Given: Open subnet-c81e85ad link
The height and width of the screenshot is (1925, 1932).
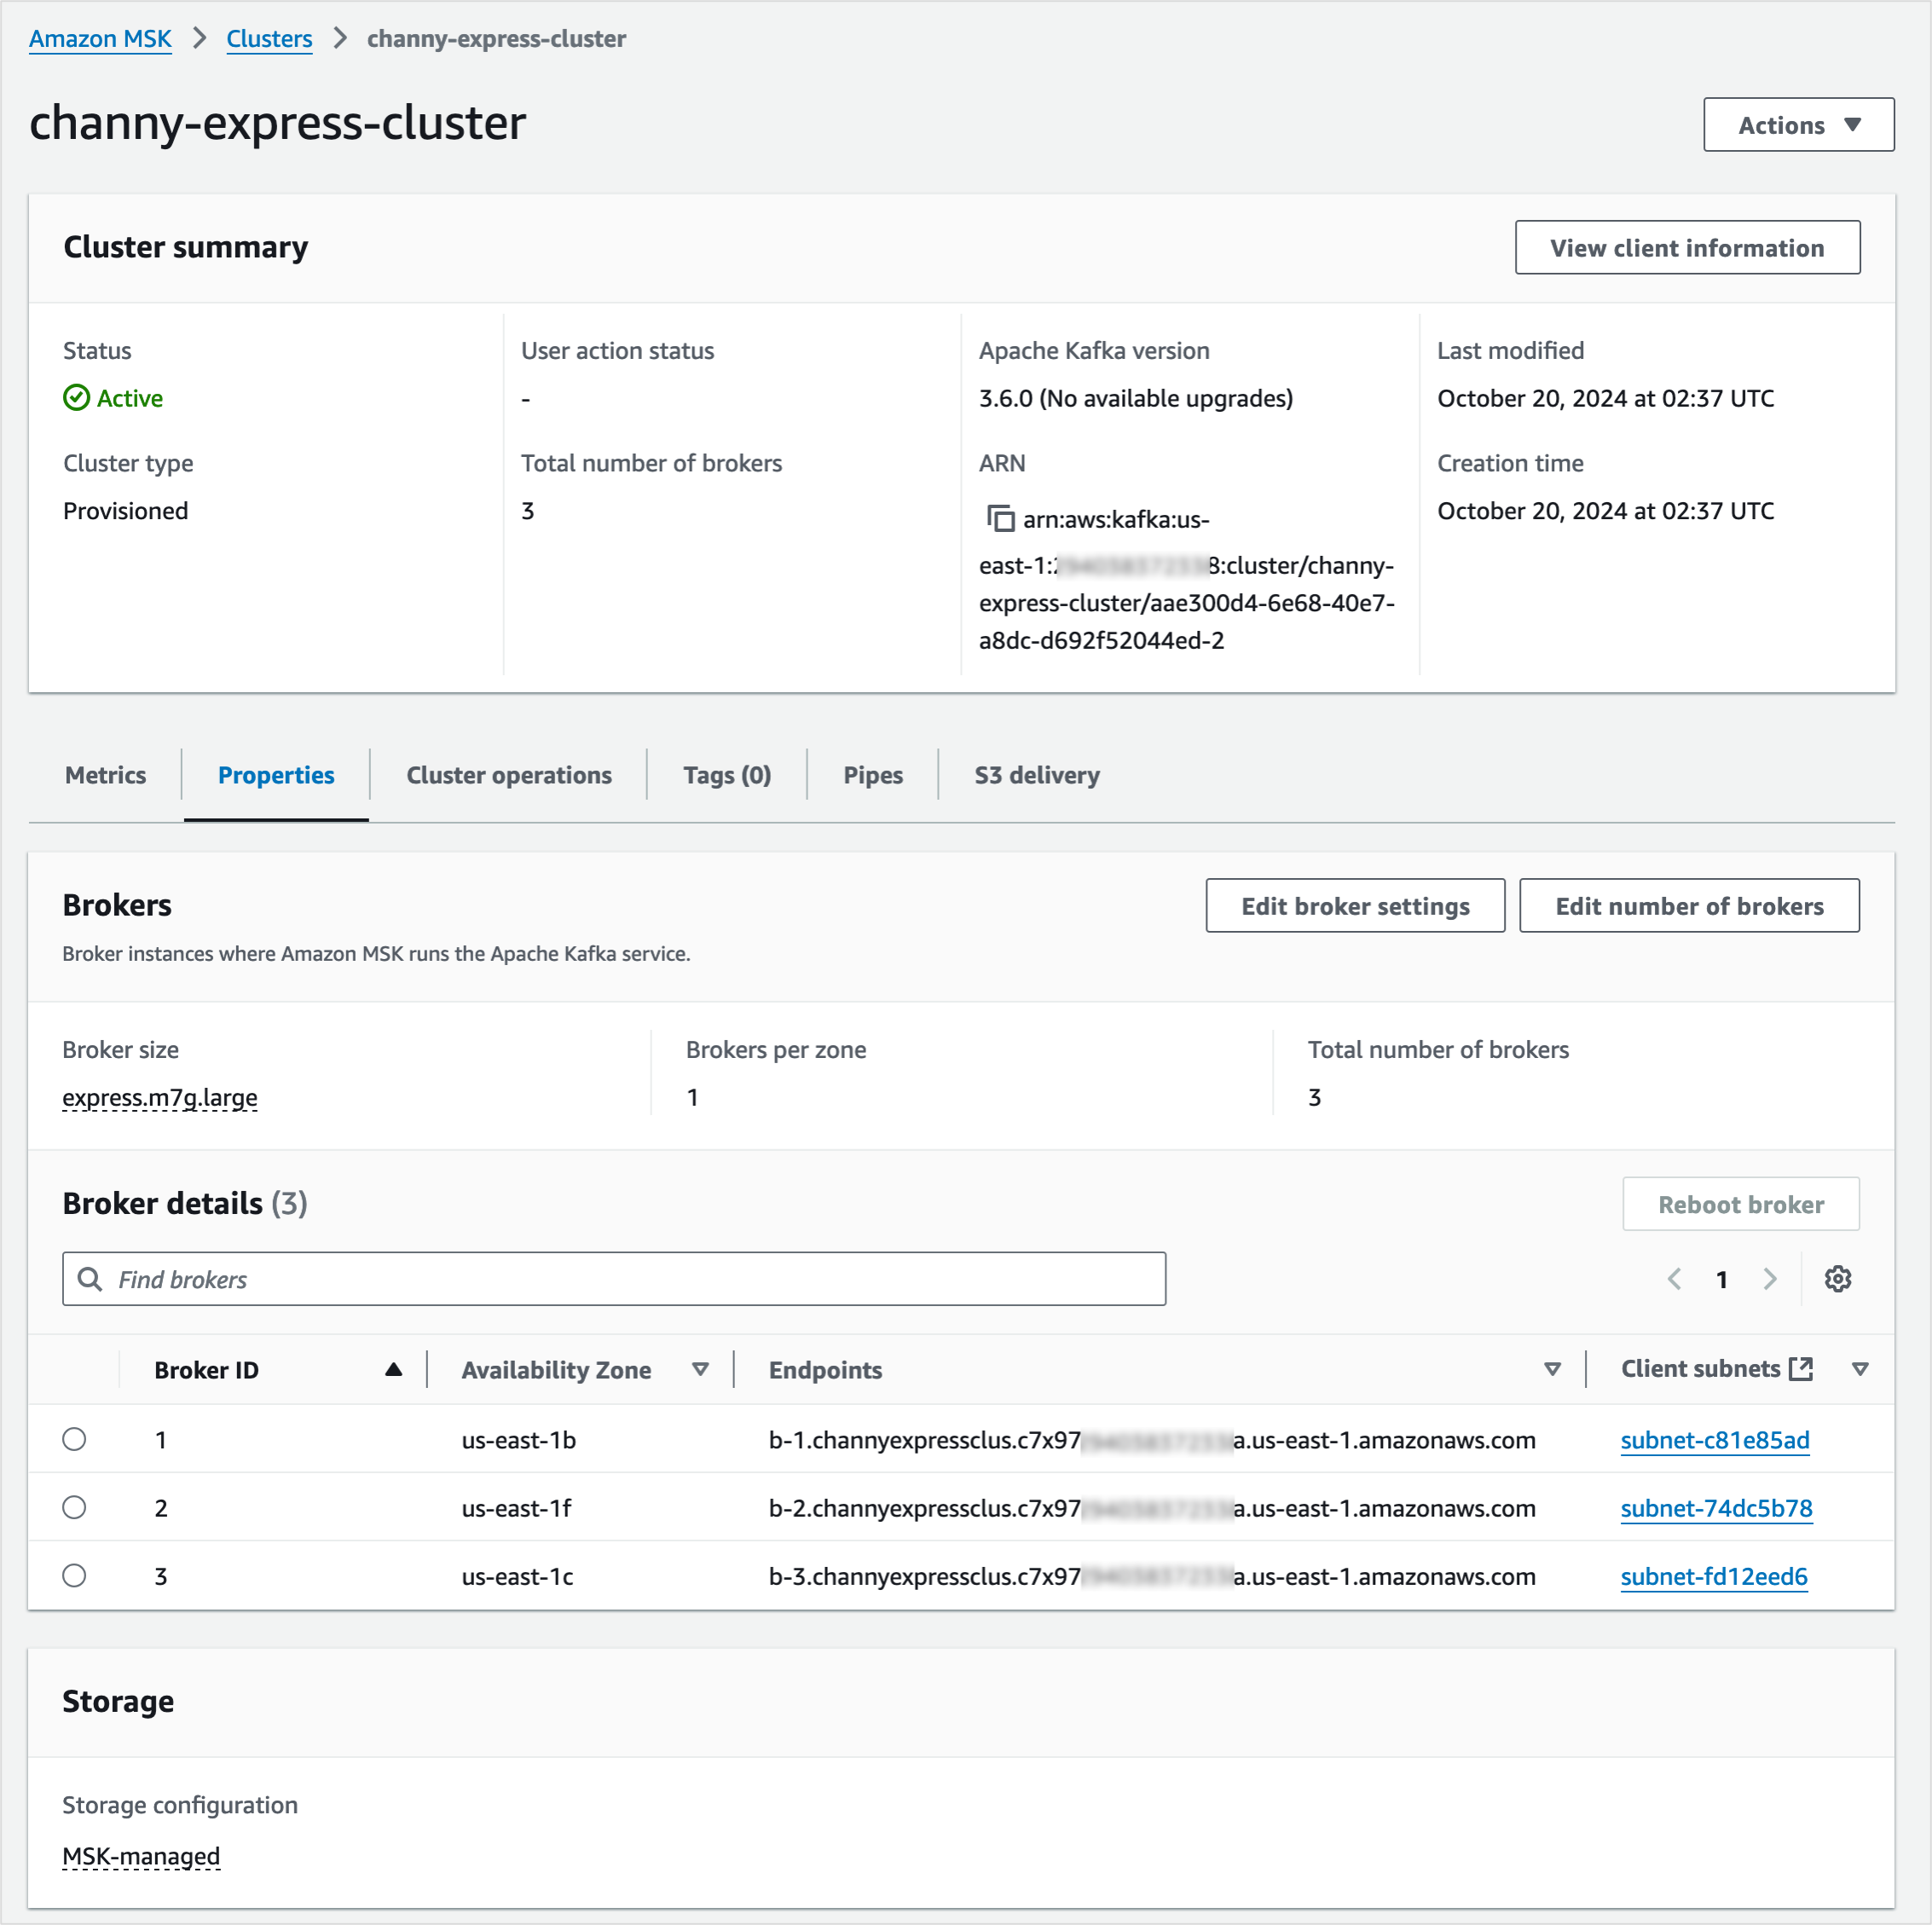Looking at the screenshot, I should coord(1714,1440).
